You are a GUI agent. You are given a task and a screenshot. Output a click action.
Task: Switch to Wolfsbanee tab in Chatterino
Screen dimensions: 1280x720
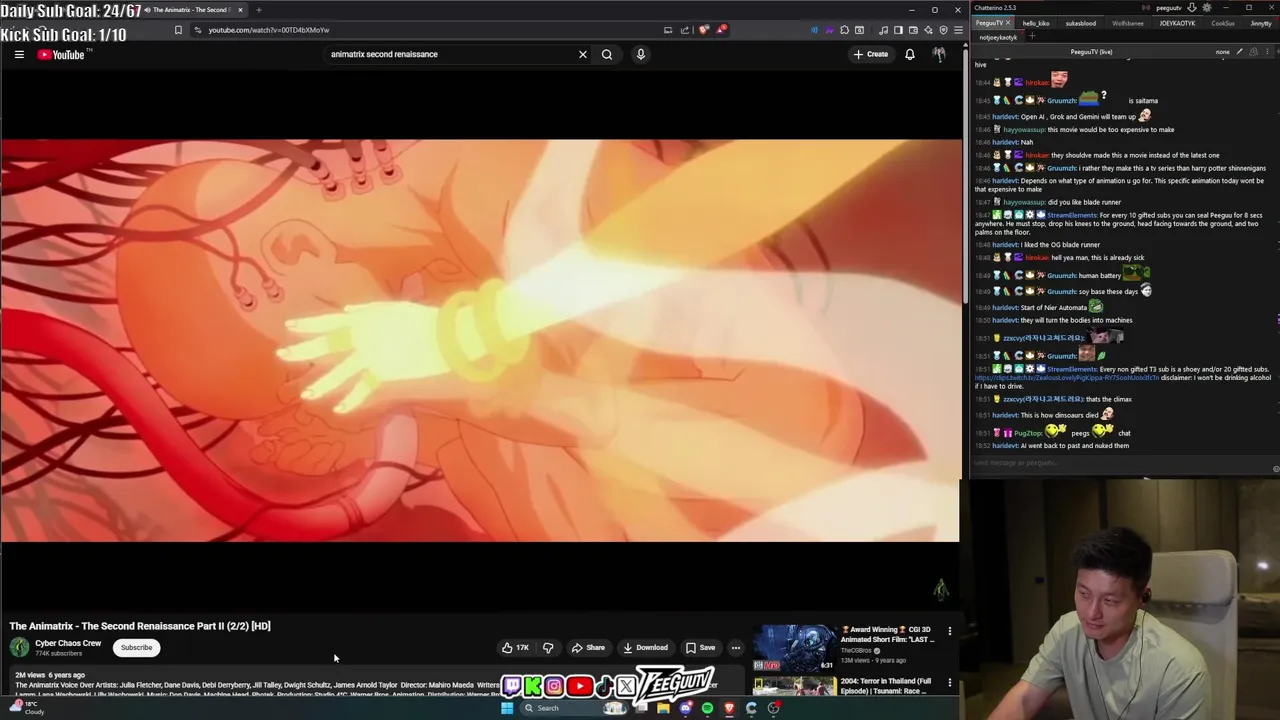click(x=1128, y=23)
